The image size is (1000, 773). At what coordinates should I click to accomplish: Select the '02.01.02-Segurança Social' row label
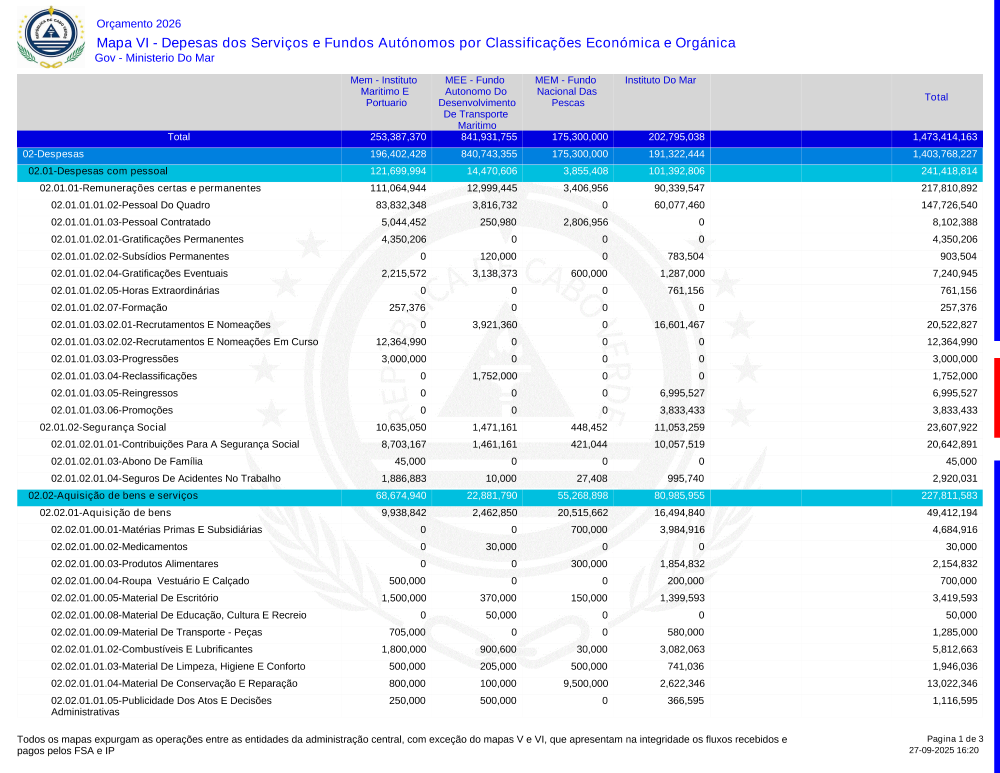coord(102,427)
